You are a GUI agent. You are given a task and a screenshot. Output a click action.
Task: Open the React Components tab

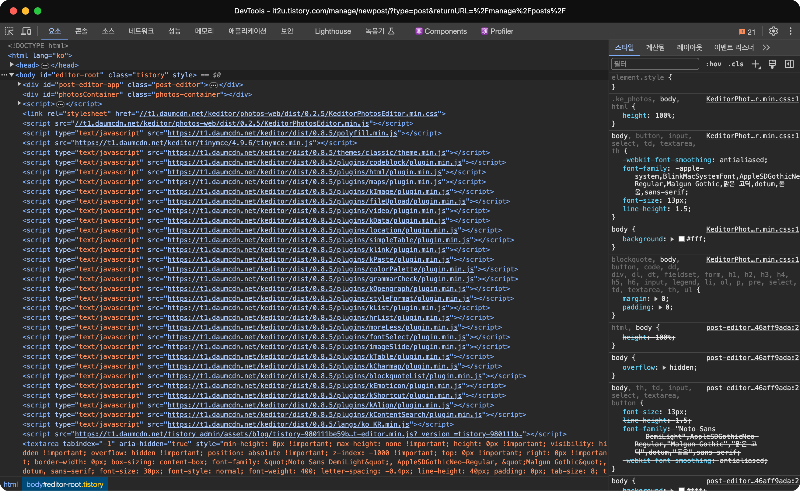tap(441, 31)
